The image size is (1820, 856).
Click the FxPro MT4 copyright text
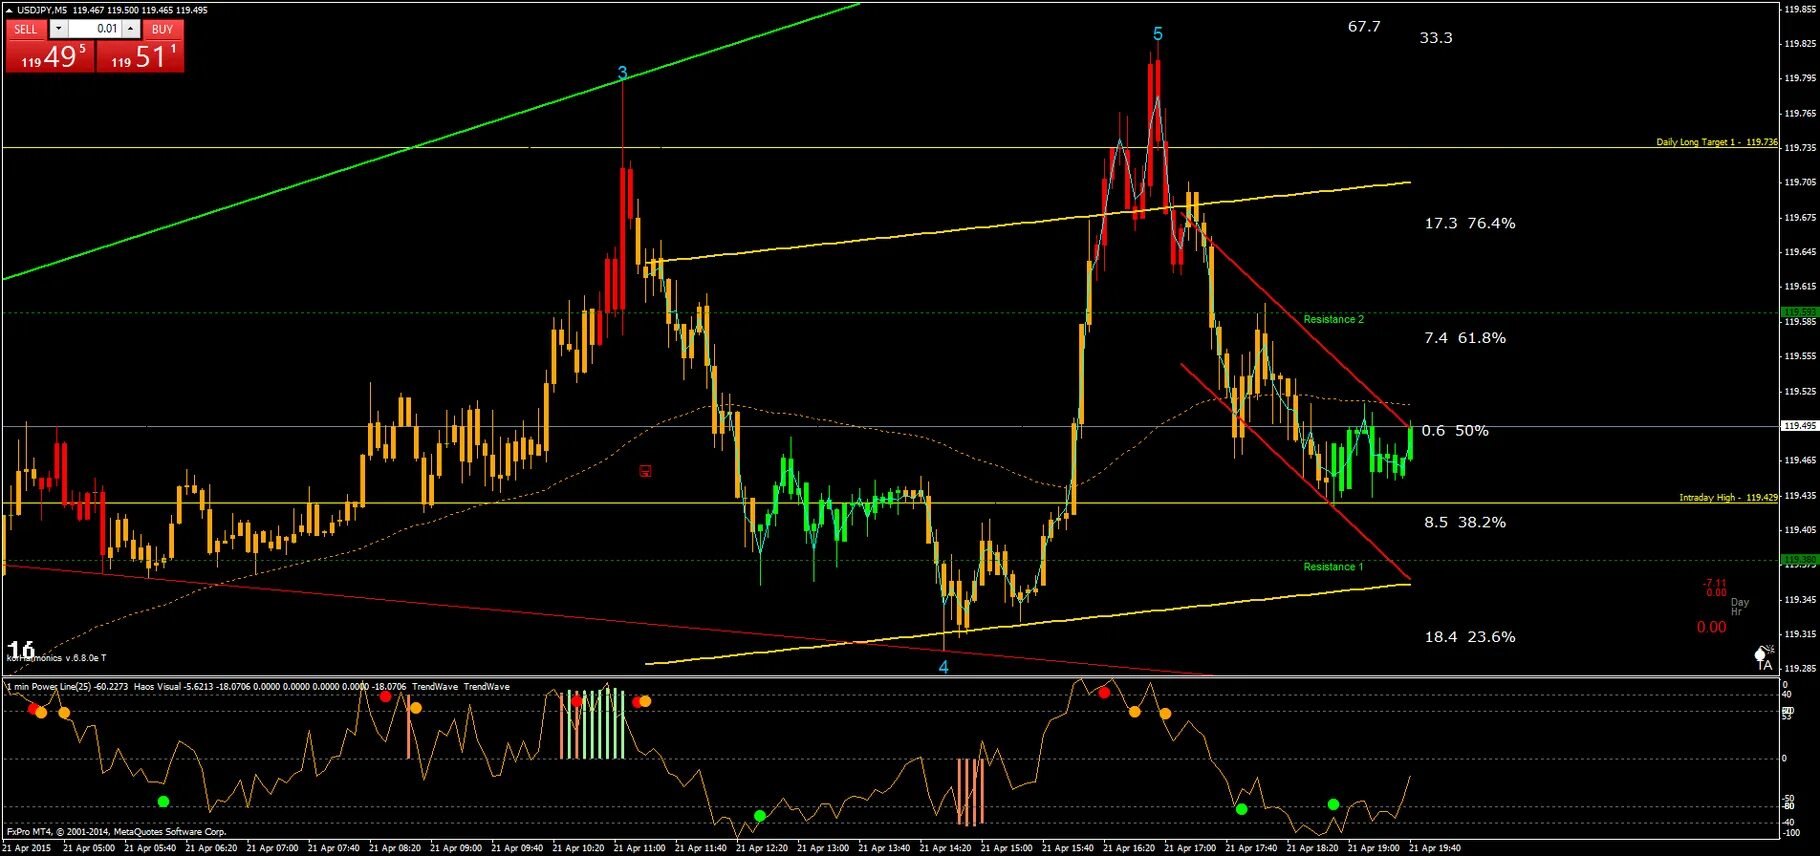click(116, 832)
